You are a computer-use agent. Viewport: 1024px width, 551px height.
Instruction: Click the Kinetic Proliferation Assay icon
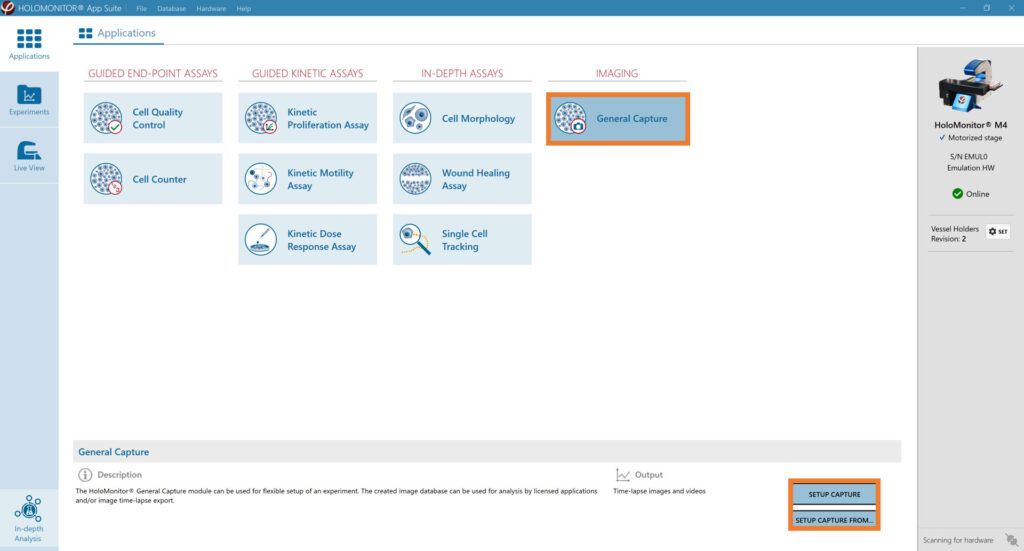[261, 118]
